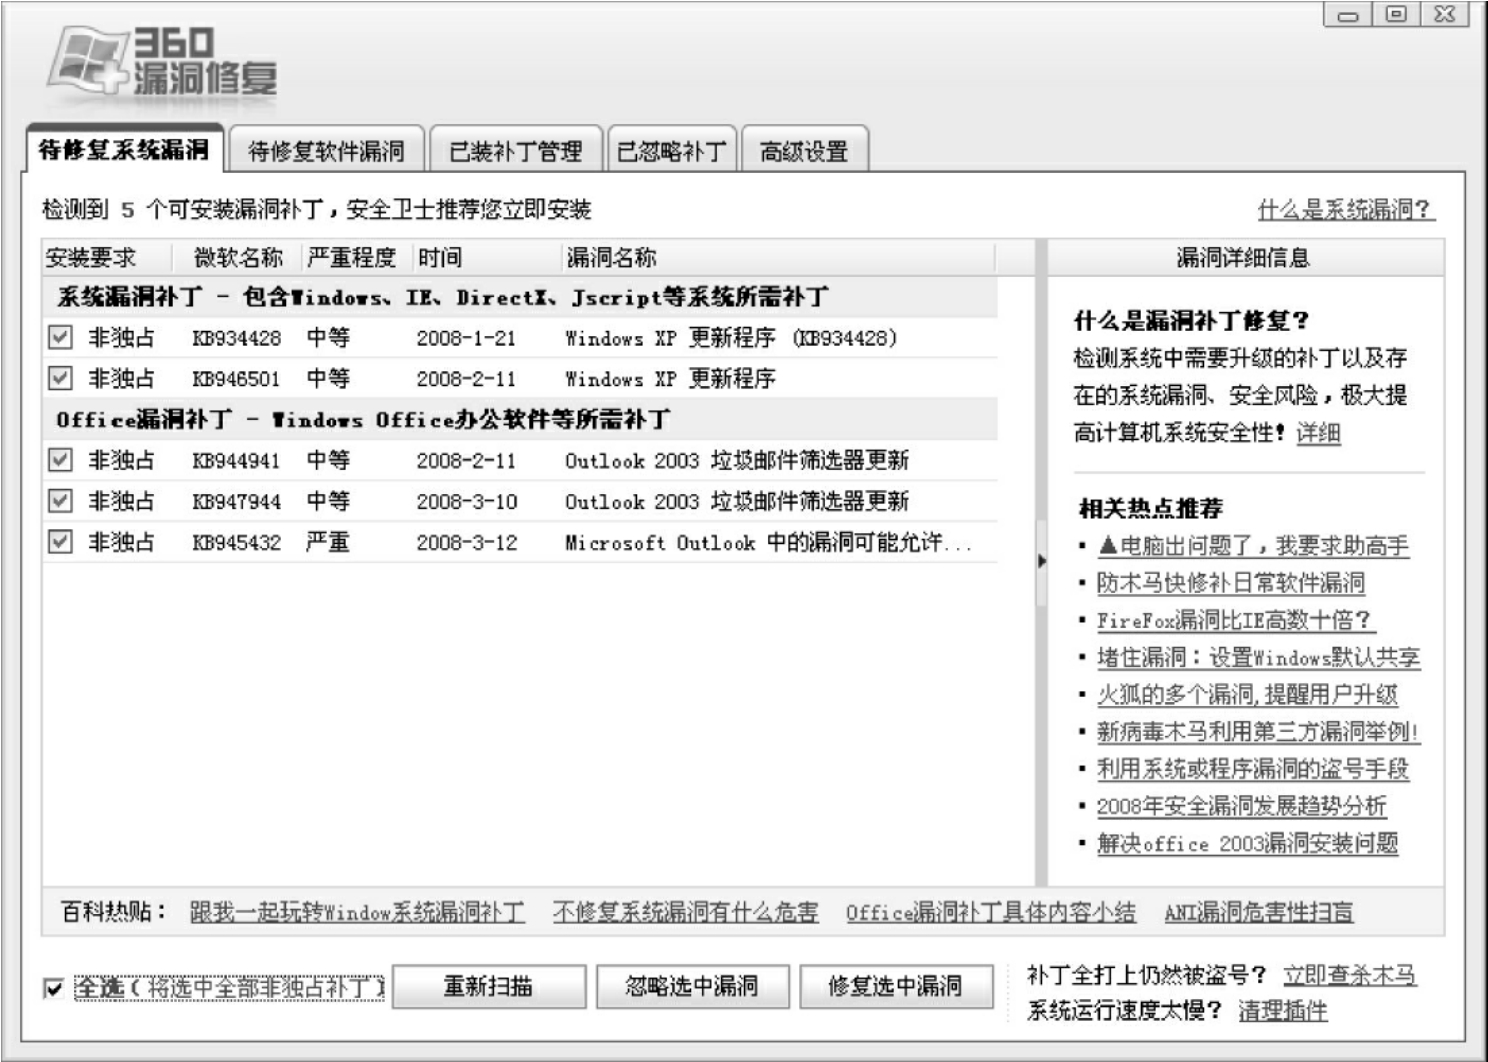Click the 解决office 2003漏洞安装问题 link

[1247, 843]
